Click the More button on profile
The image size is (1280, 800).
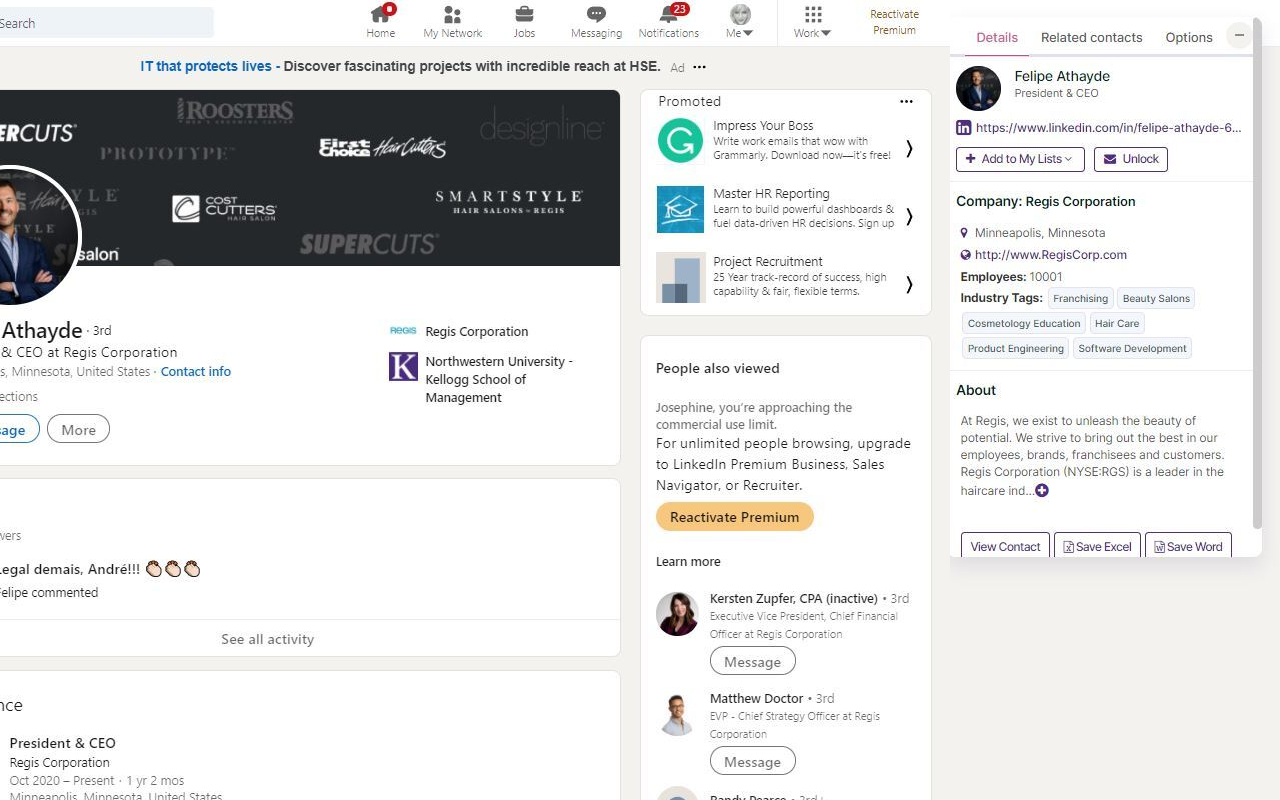pyautogui.click(x=78, y=430)
